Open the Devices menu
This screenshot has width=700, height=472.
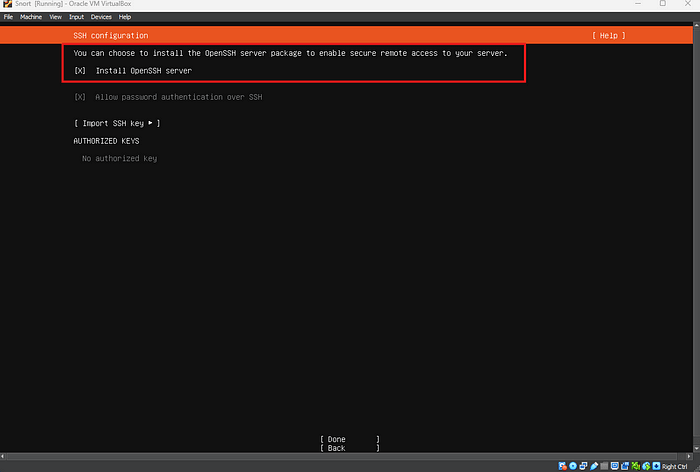click(x=101, y=17)
